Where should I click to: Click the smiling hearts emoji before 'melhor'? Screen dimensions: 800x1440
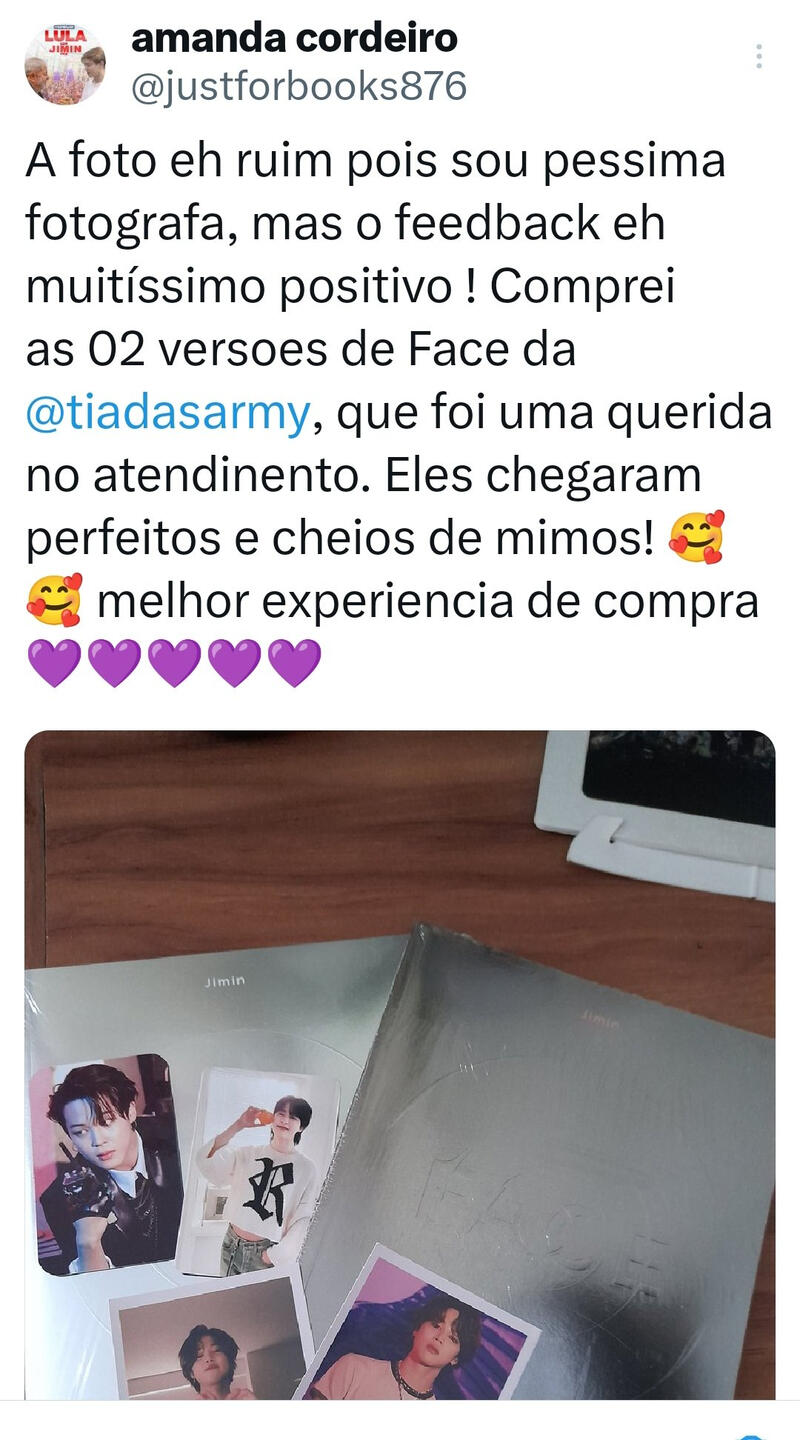click(x=54, y=601)
